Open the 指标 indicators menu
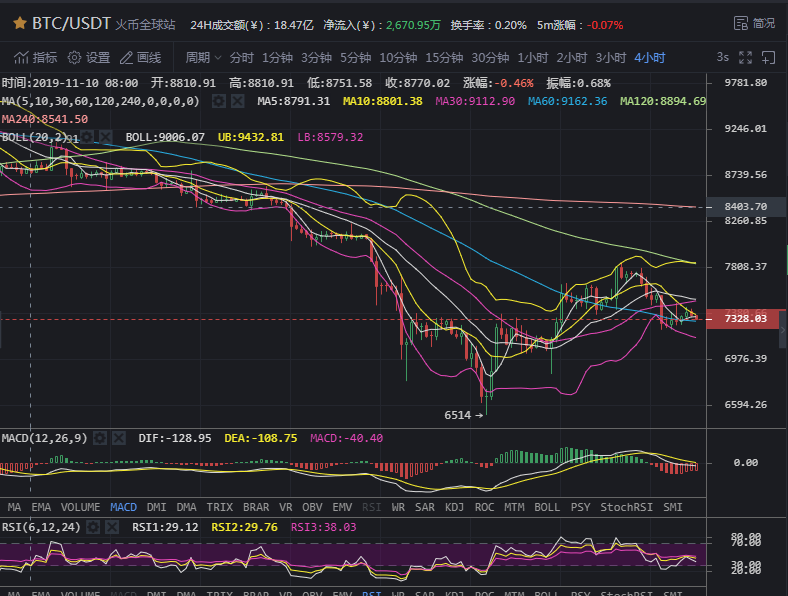 pos(36,58)
